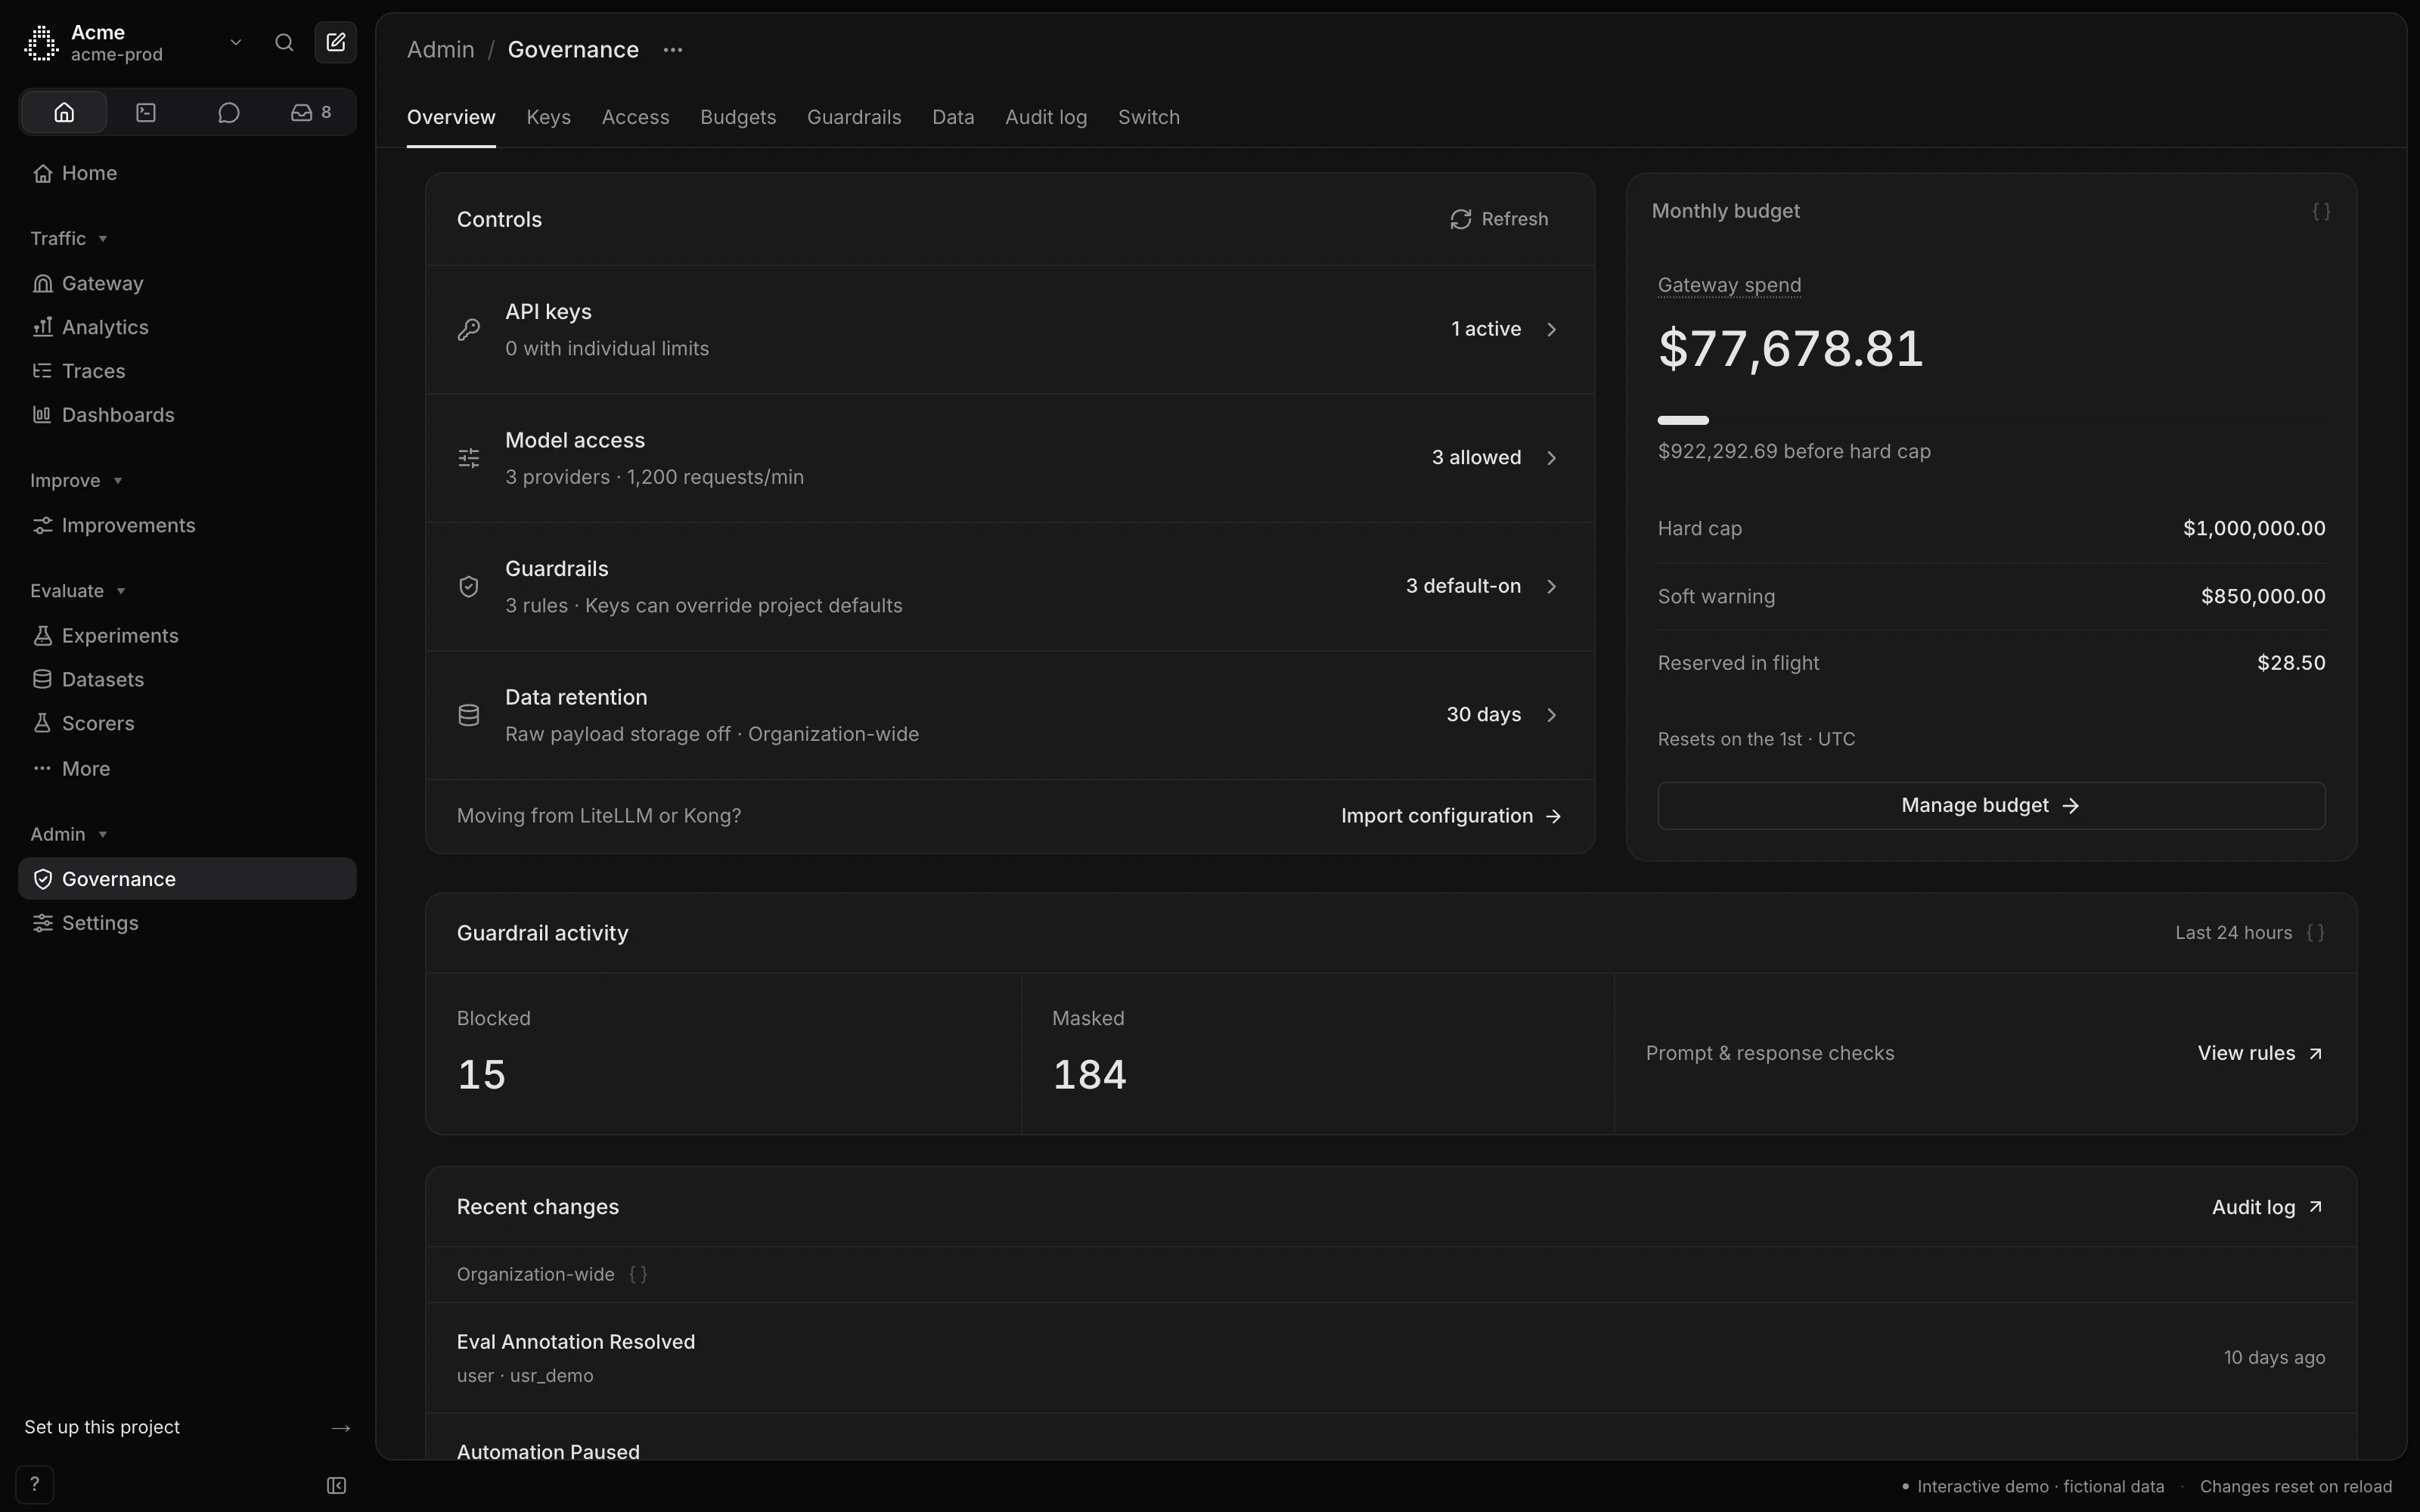
Task: Collapse the sidebar with the panel icon
Action: 337,1485
